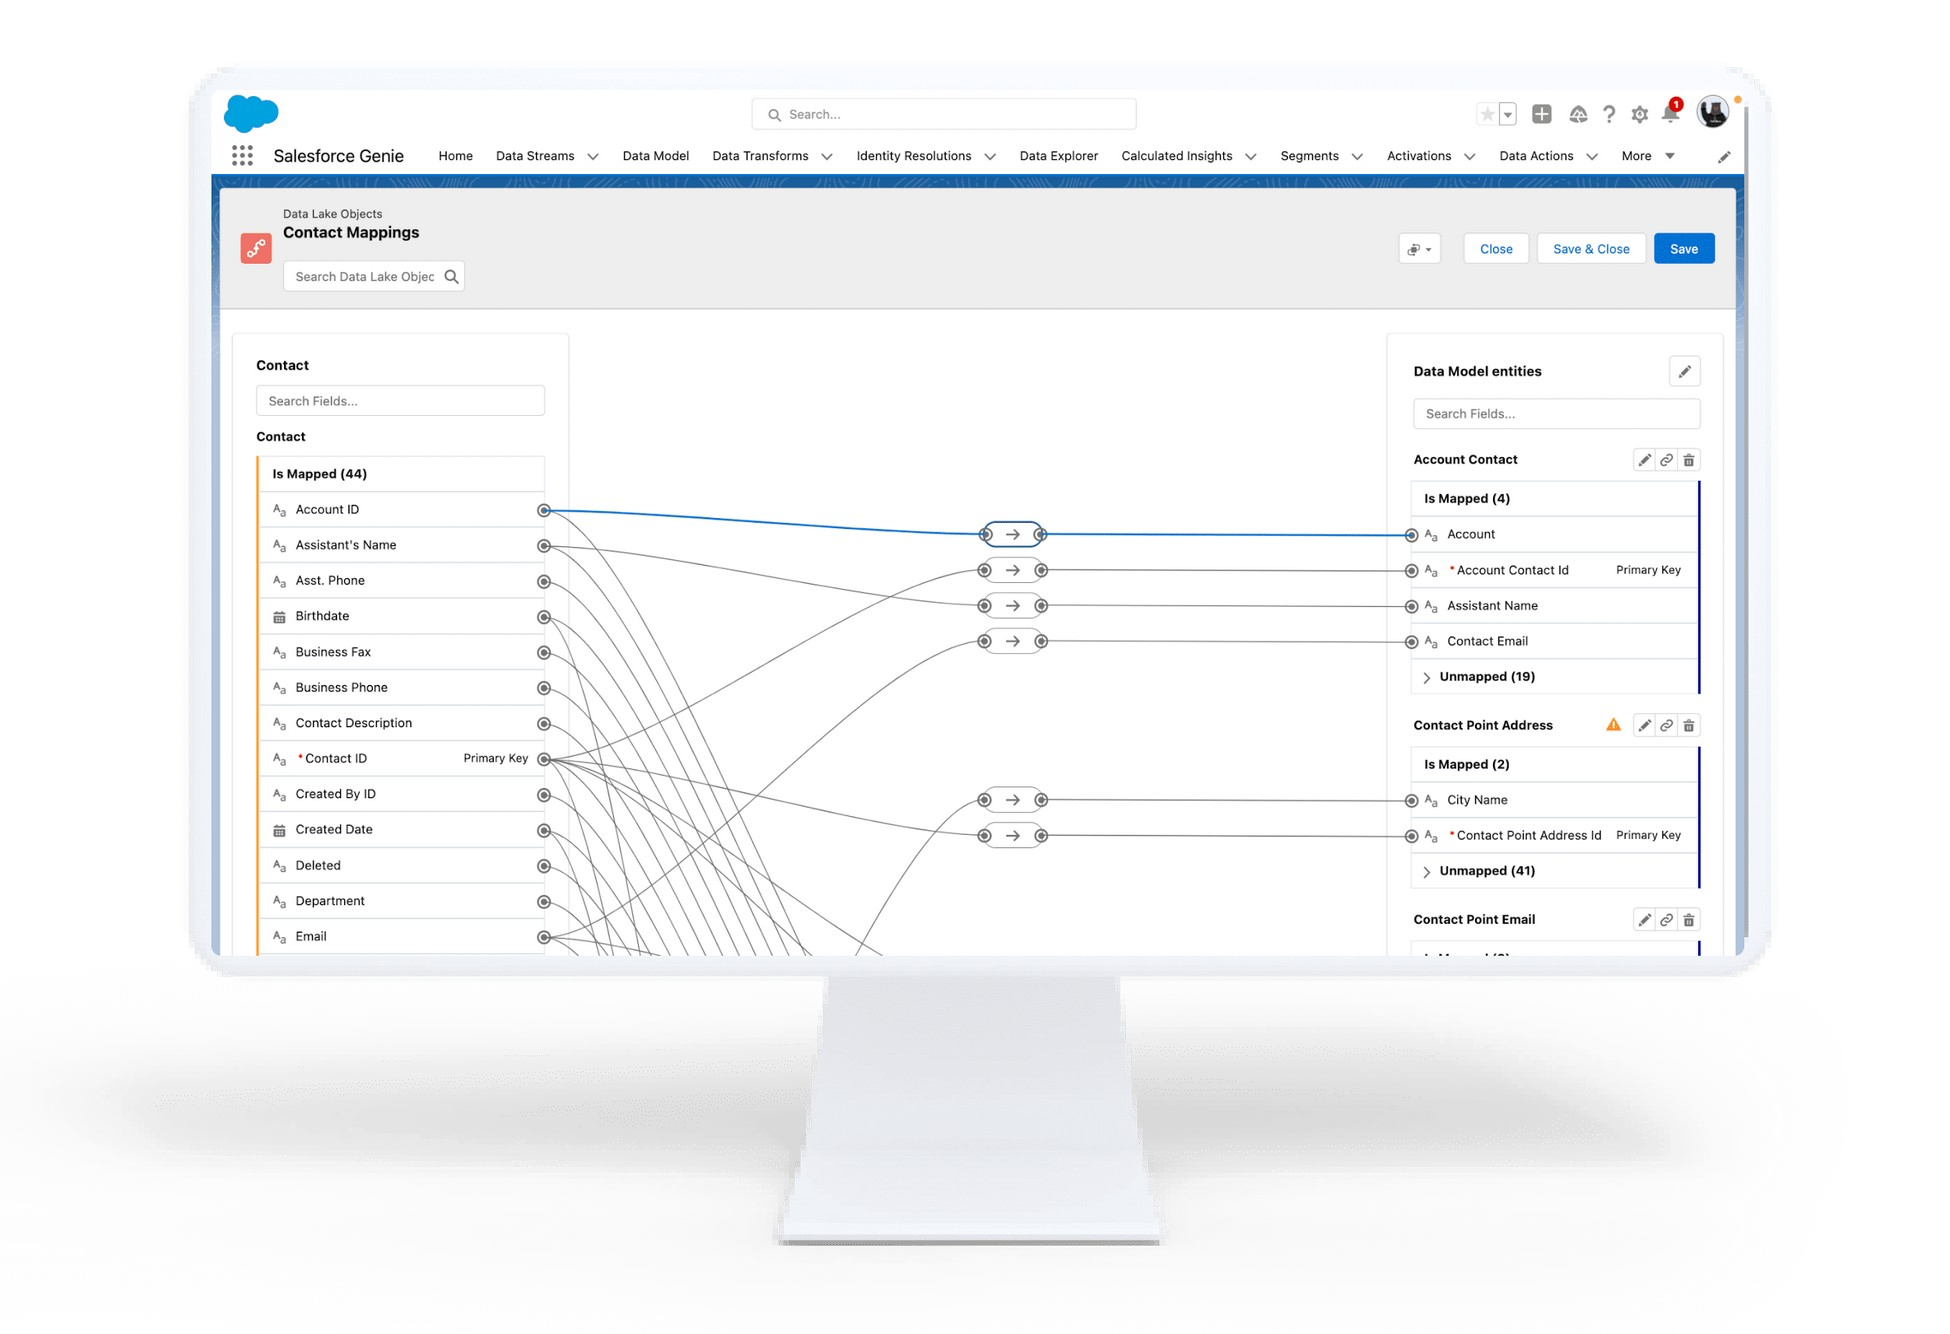Click the Contact Search Fields input
1950x1334 pixels.
tap(400, 401)
